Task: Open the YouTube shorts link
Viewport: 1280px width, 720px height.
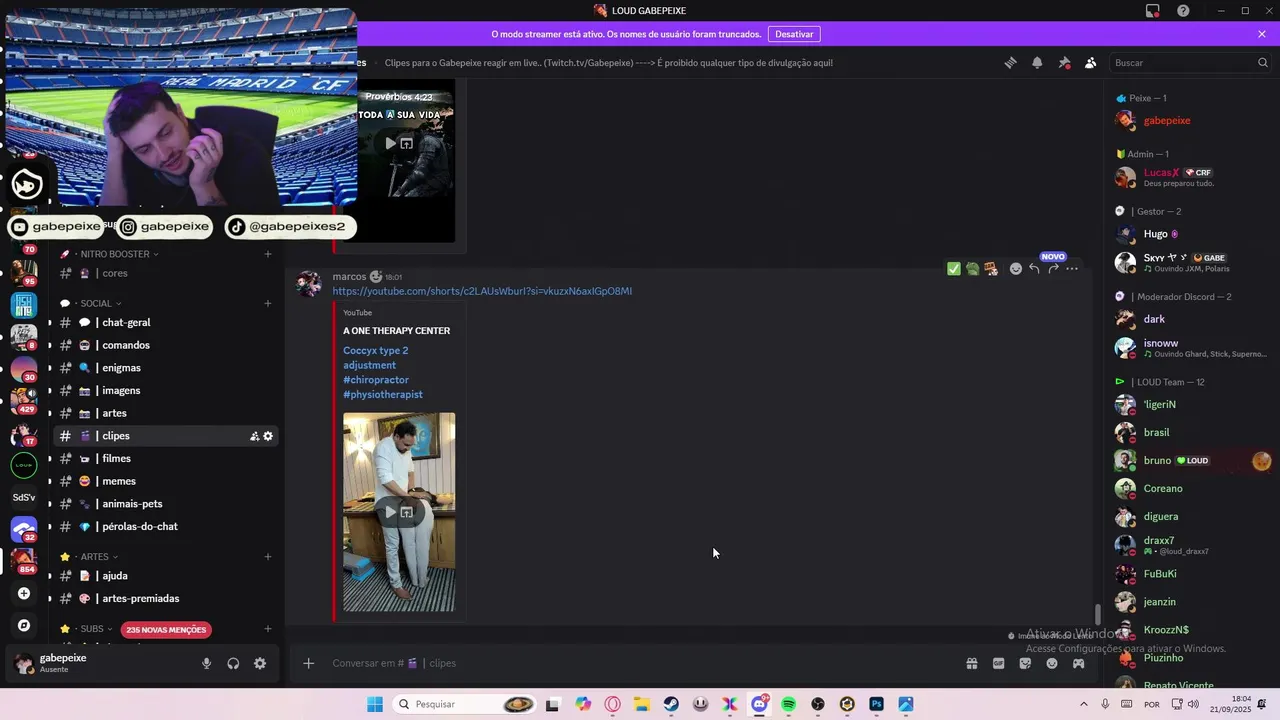Action: [482, 291]
